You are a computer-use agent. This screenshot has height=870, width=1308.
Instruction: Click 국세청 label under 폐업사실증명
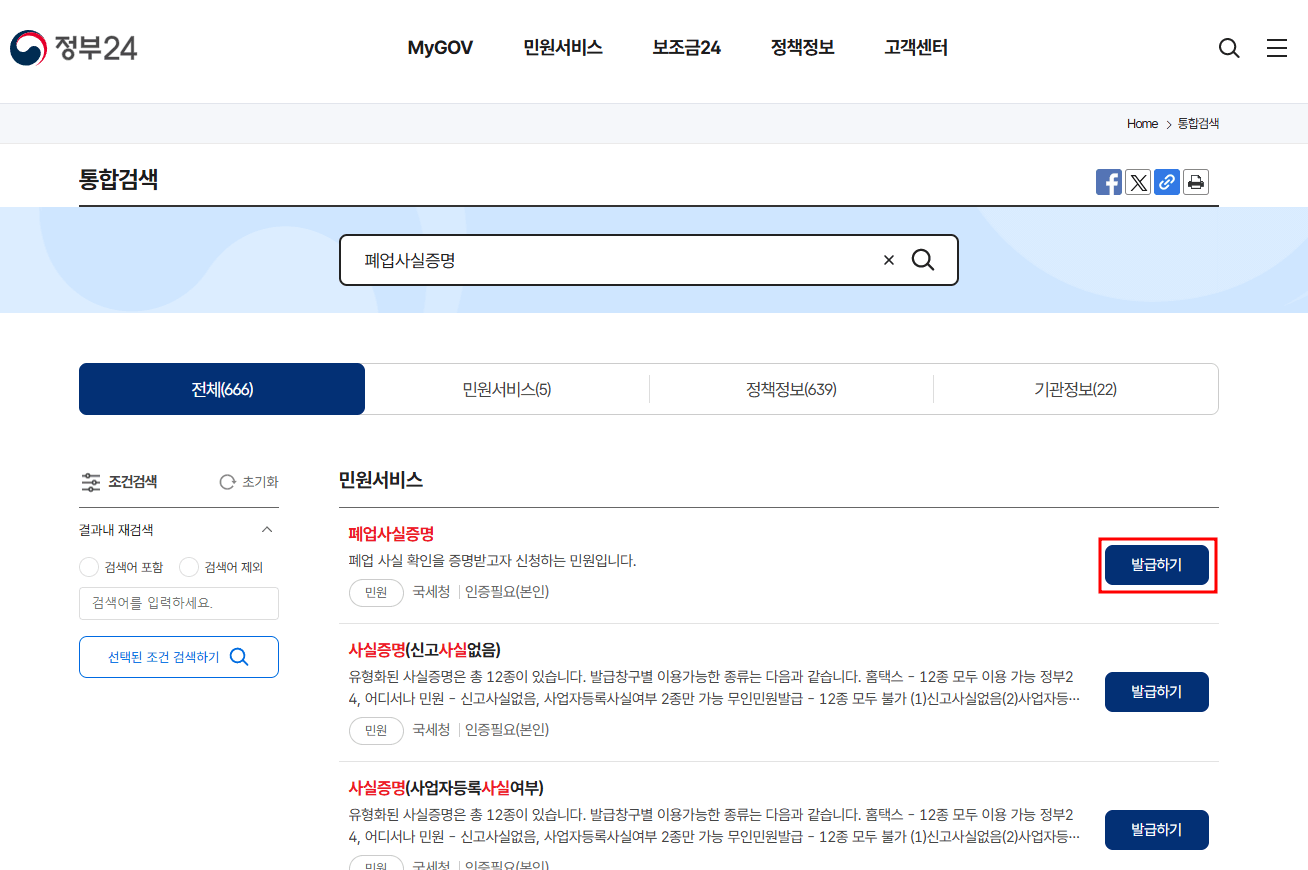(431, 592)
